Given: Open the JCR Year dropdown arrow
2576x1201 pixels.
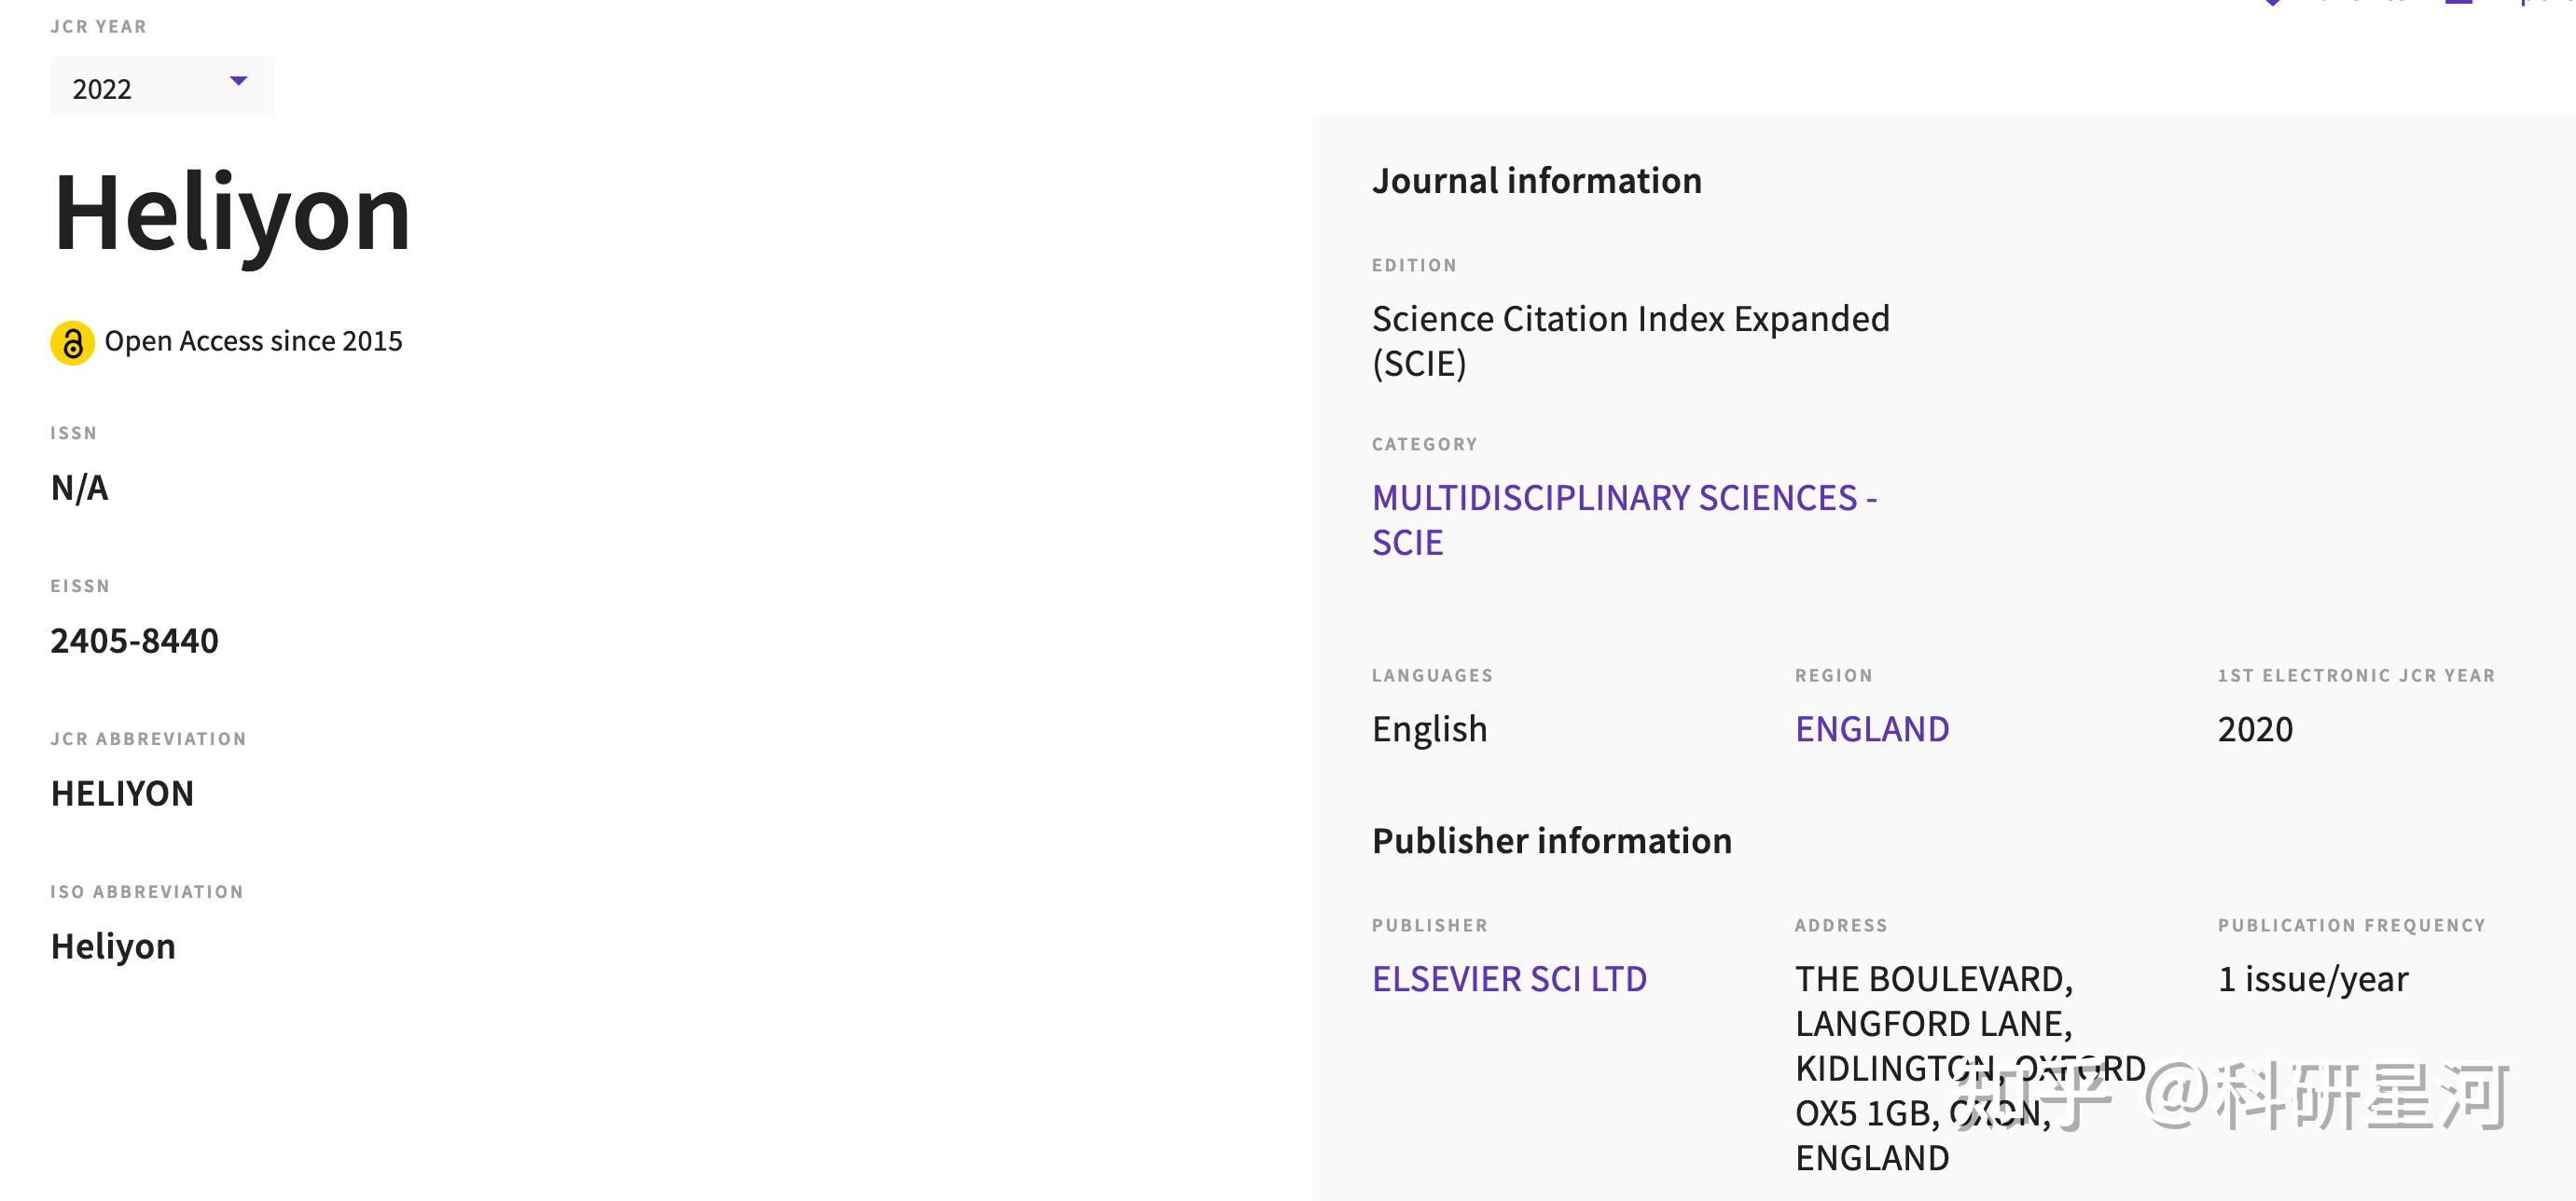Looking at the screenshot, I should point(238,81).
